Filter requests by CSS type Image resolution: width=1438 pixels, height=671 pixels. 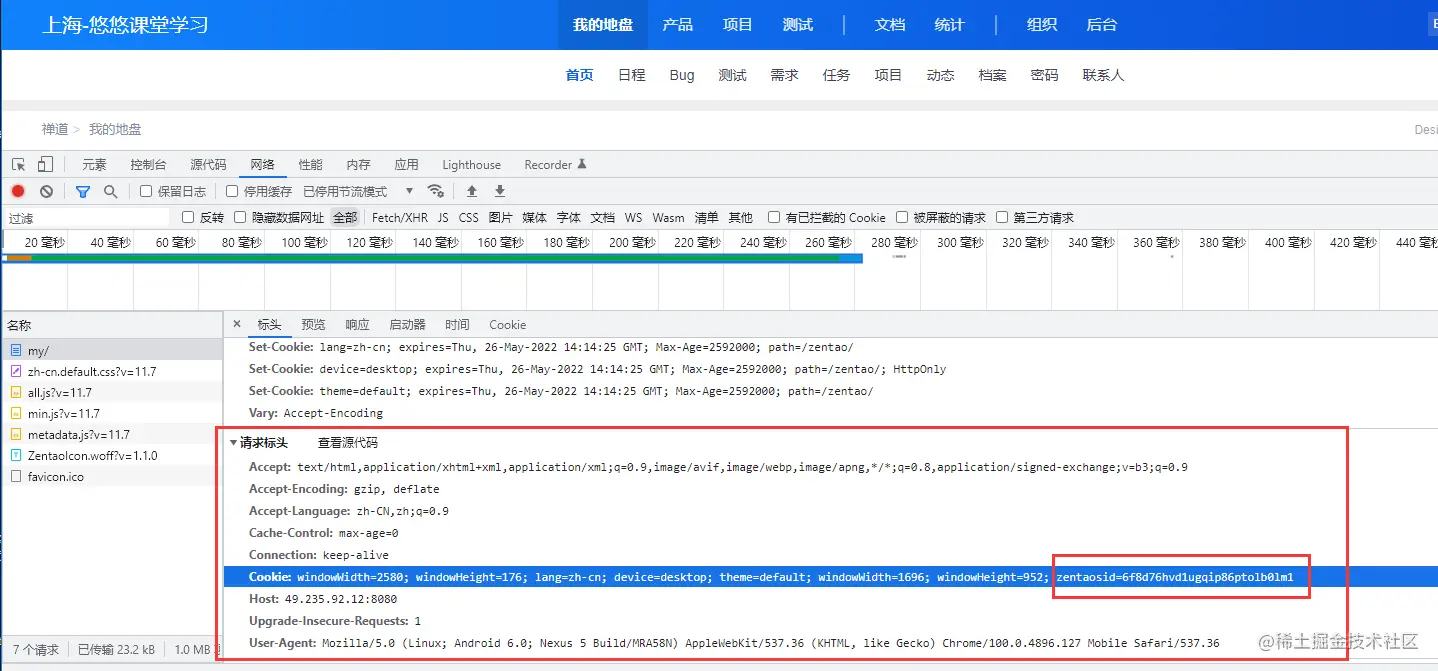(x=469, y=217)
